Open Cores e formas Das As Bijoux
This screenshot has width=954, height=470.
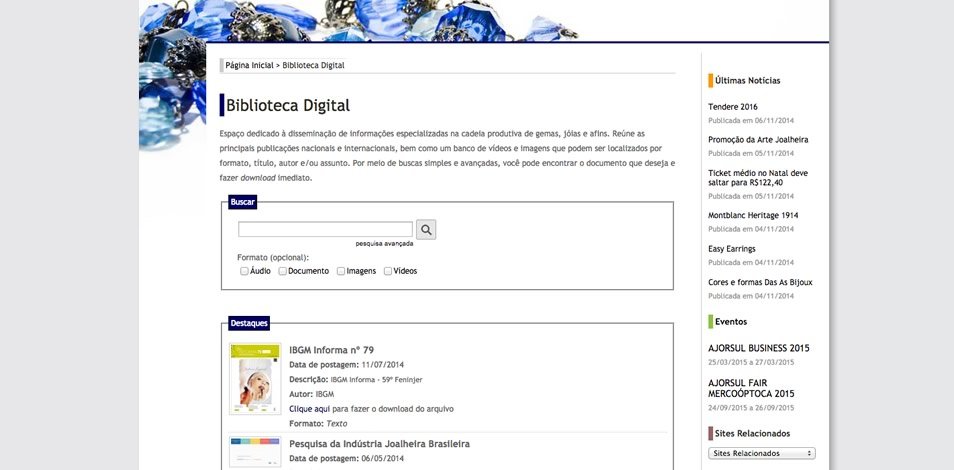pyautogui.click(x=761, y=282)
